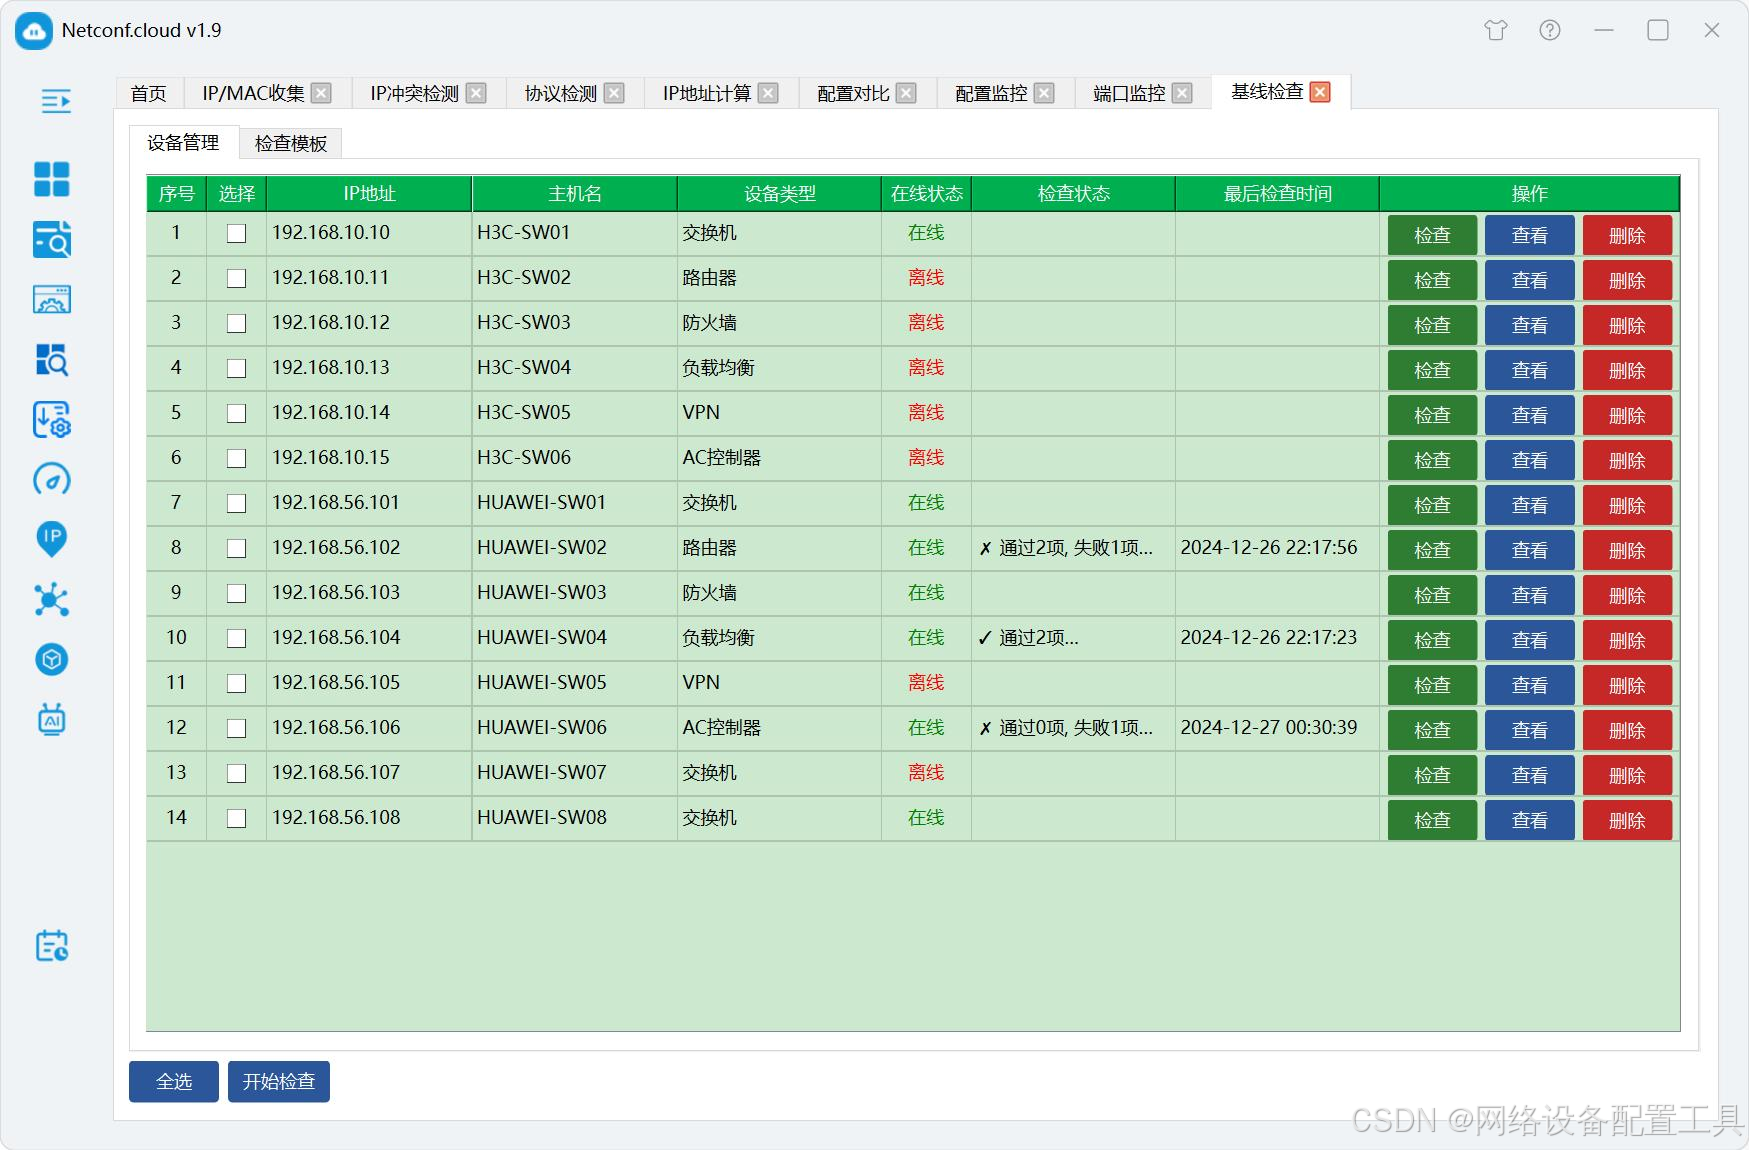Click the network topology nodes sidebar icon

pos(52,600)
